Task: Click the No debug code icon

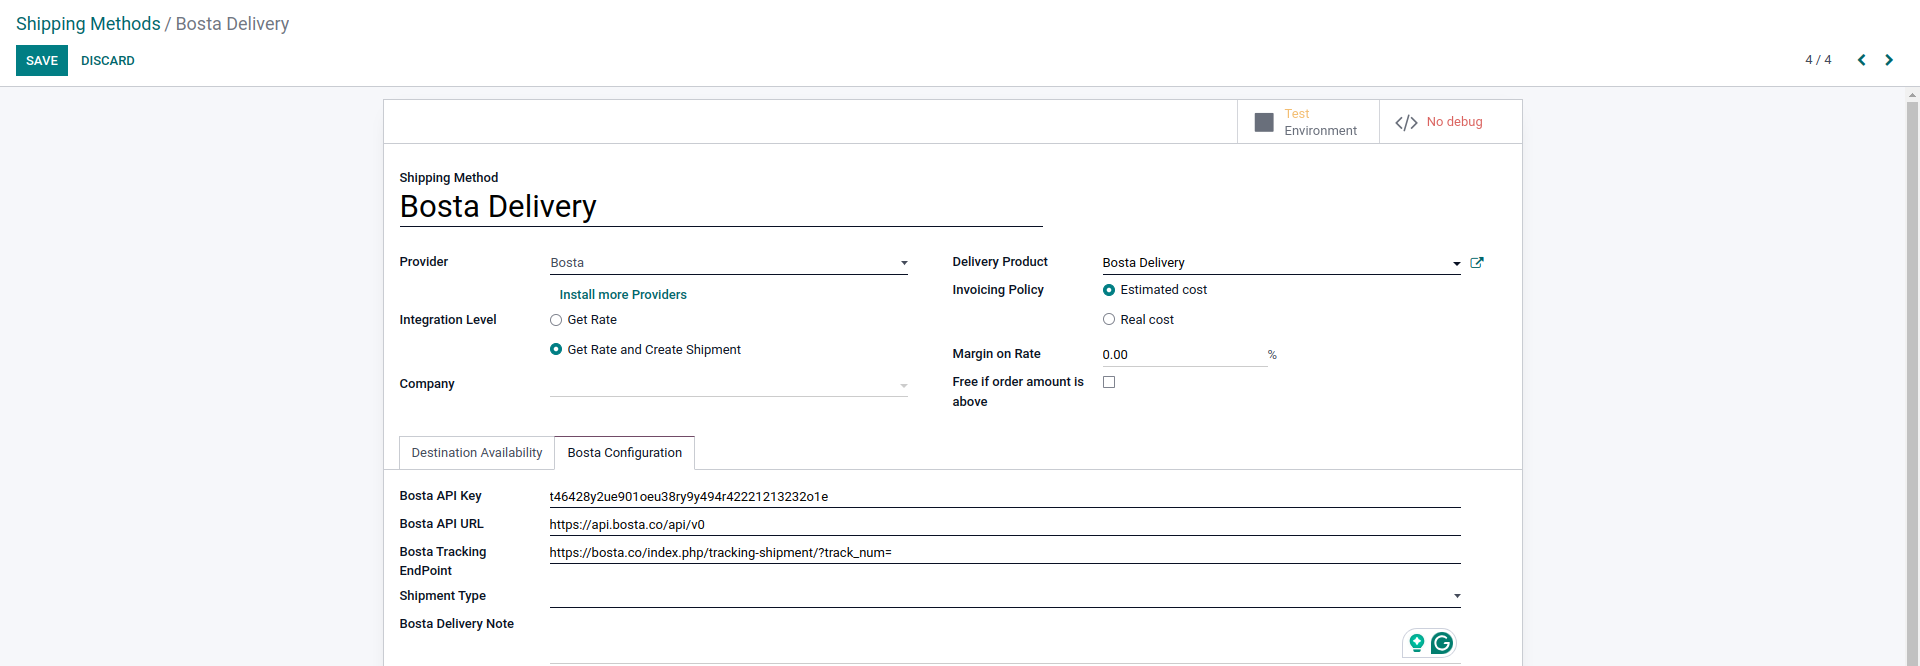Action: tap(1406, 122)
